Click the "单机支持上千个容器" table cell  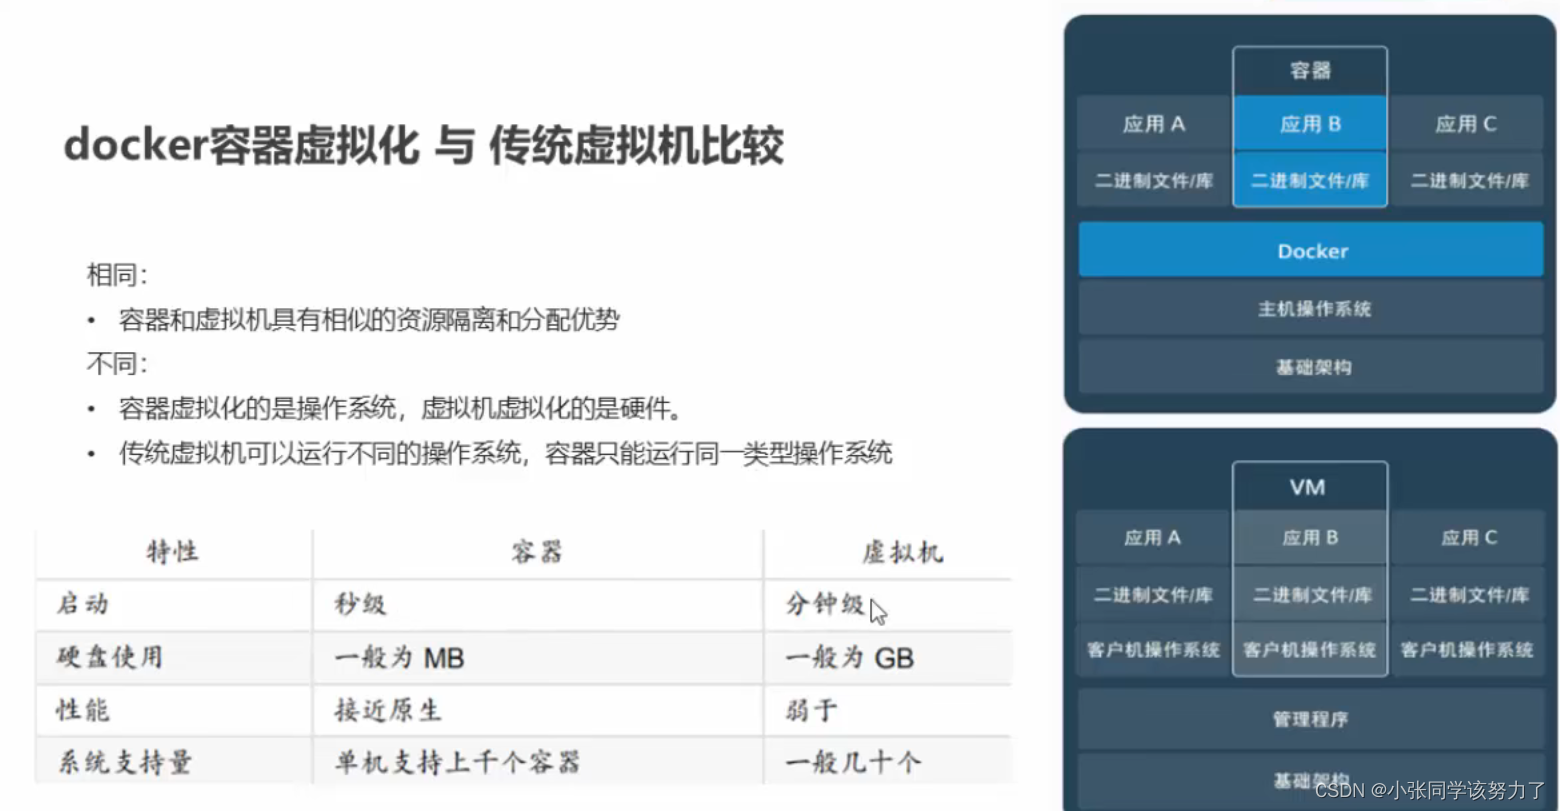pos(537,762)
